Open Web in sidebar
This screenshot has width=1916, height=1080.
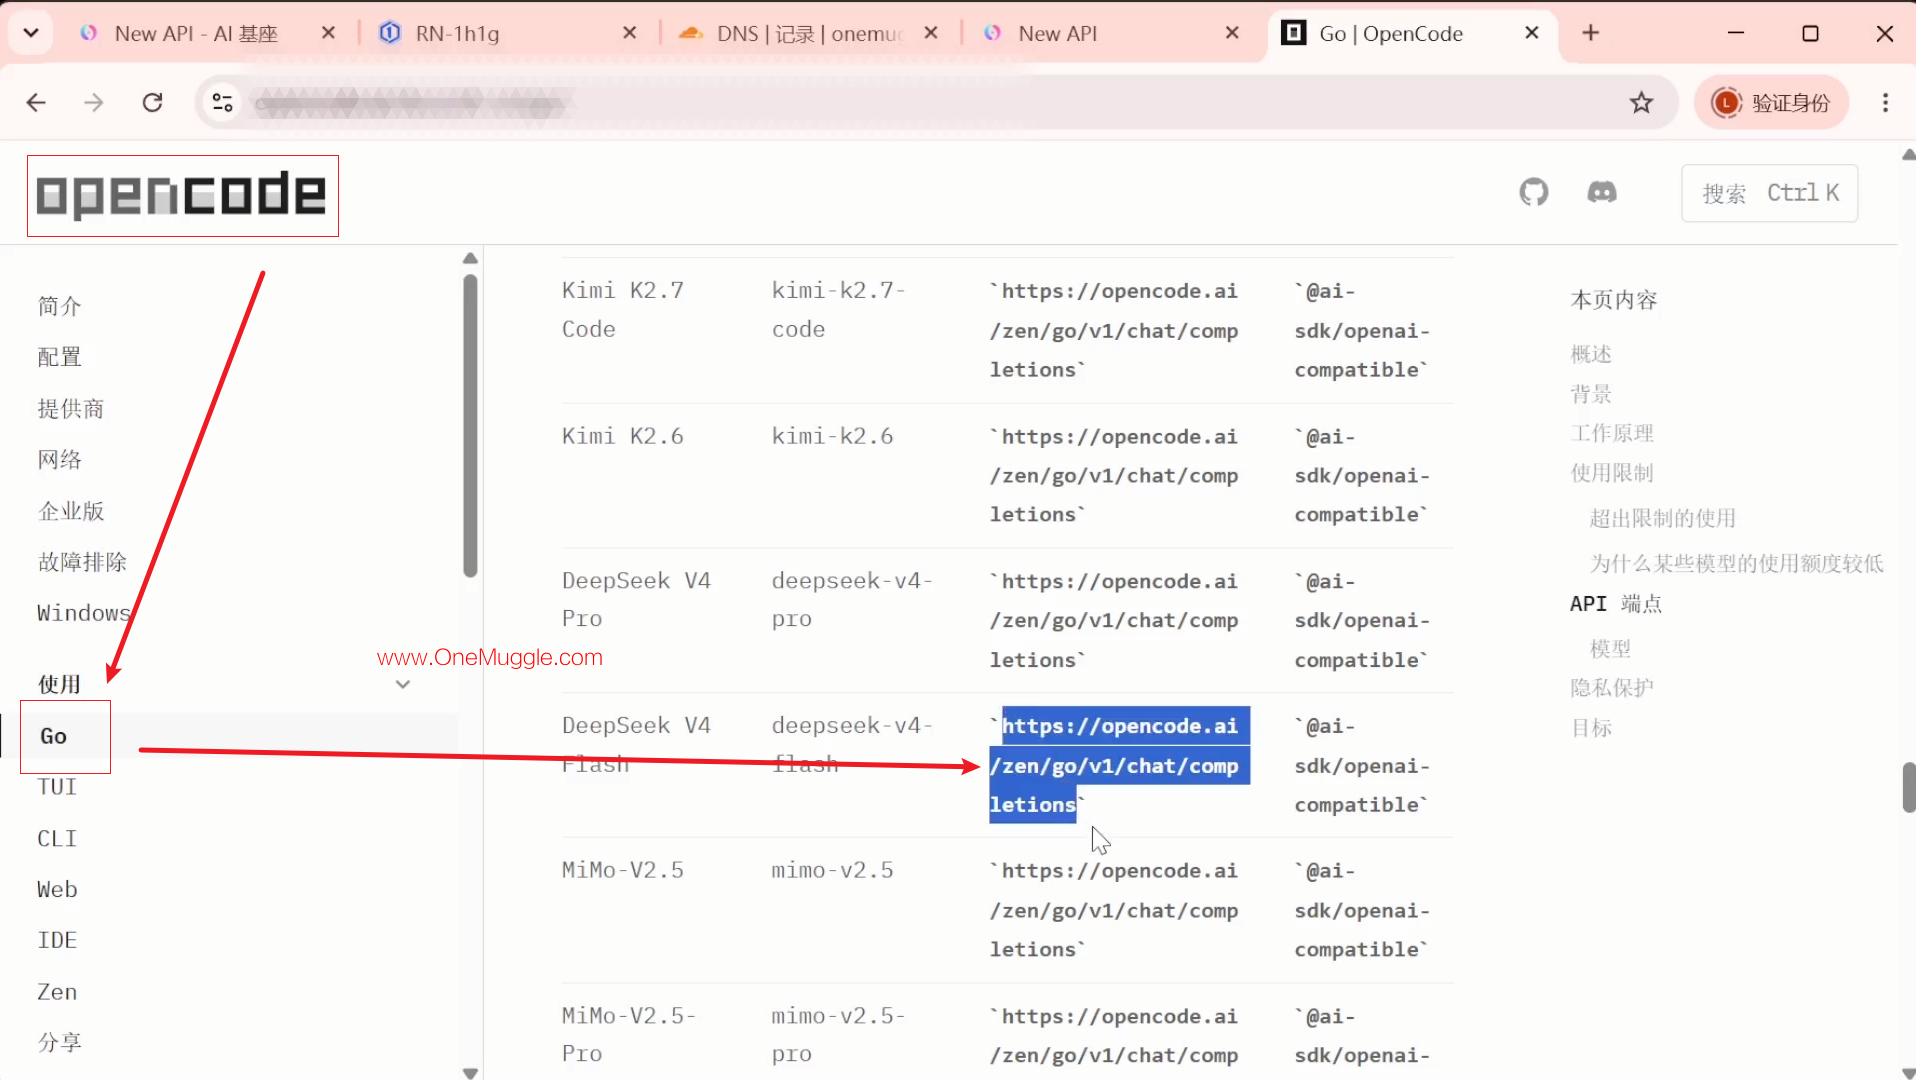click(57, 889)
